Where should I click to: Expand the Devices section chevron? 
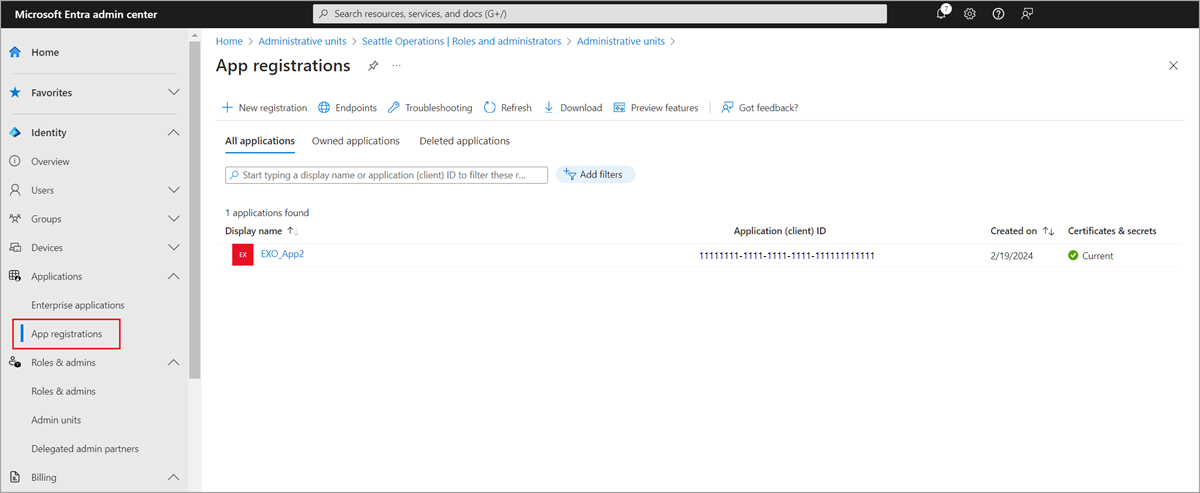173,247
